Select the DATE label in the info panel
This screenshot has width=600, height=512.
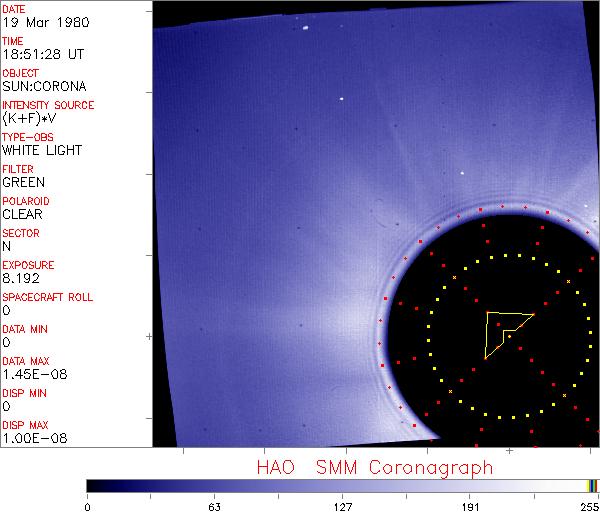pos(14,9)
